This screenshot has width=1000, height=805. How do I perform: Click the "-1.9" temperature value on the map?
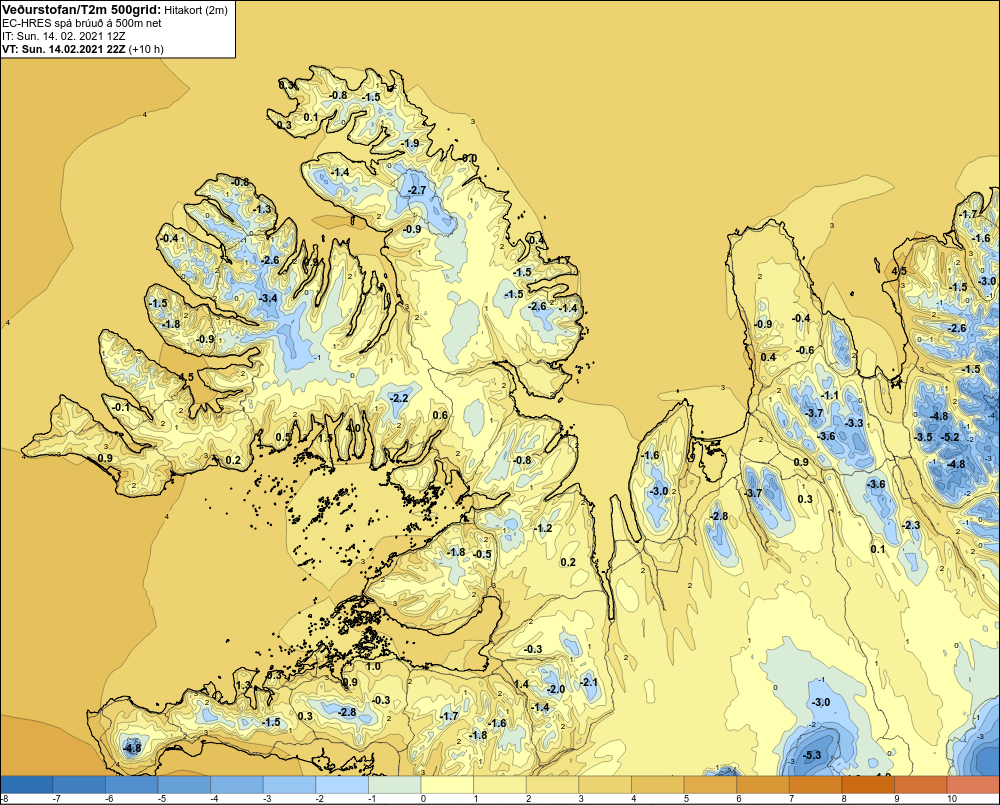[x=411, y=143]
